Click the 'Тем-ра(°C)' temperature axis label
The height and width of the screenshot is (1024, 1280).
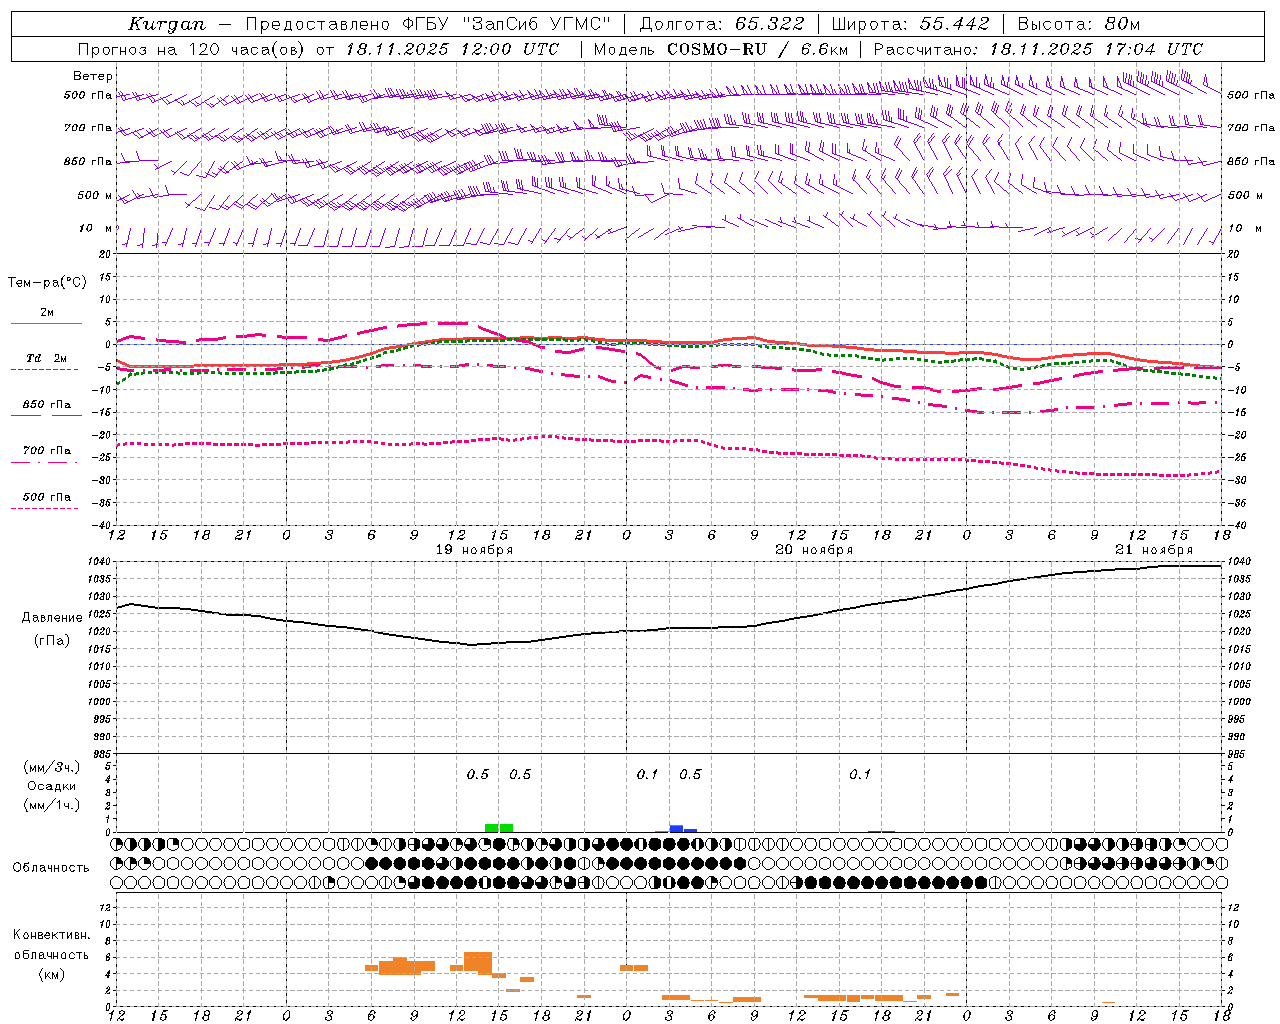tap(47, 283)
